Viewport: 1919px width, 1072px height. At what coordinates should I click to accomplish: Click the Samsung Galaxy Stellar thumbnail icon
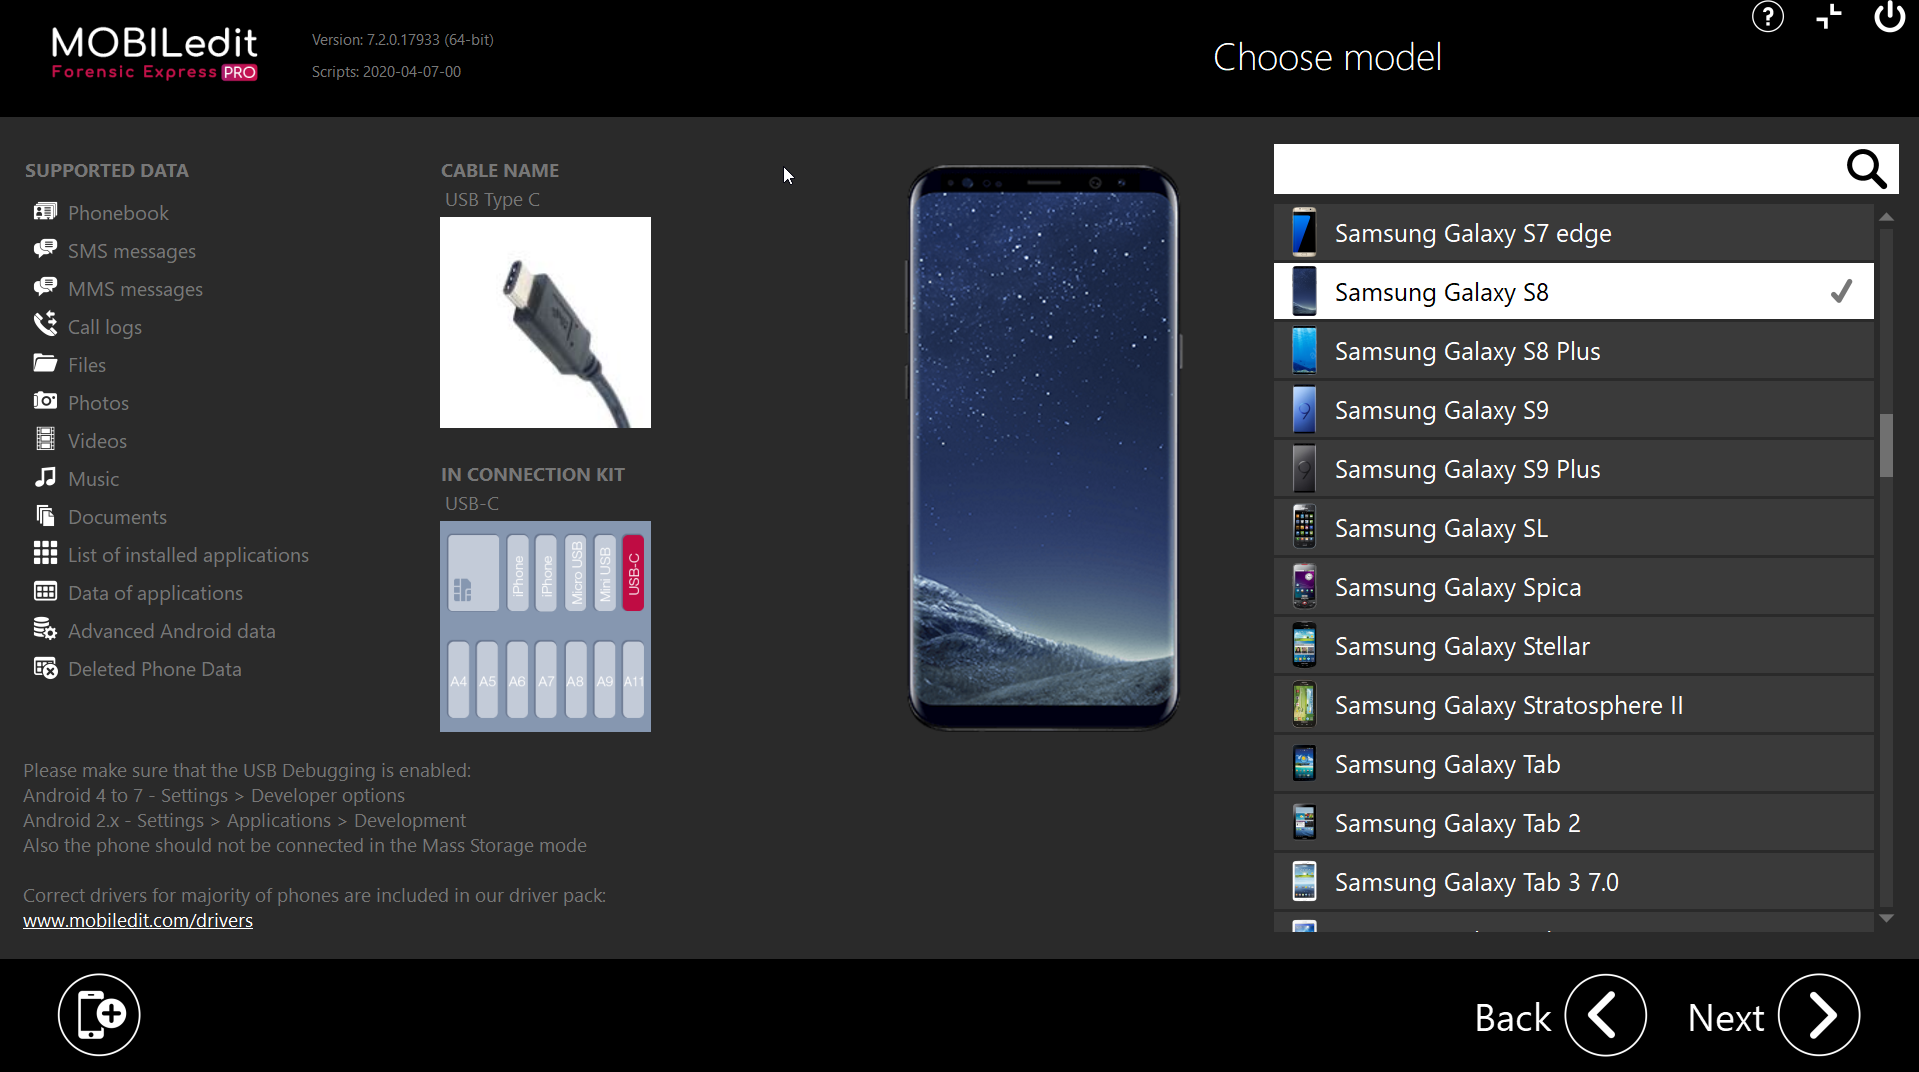tap(1304, 646)
